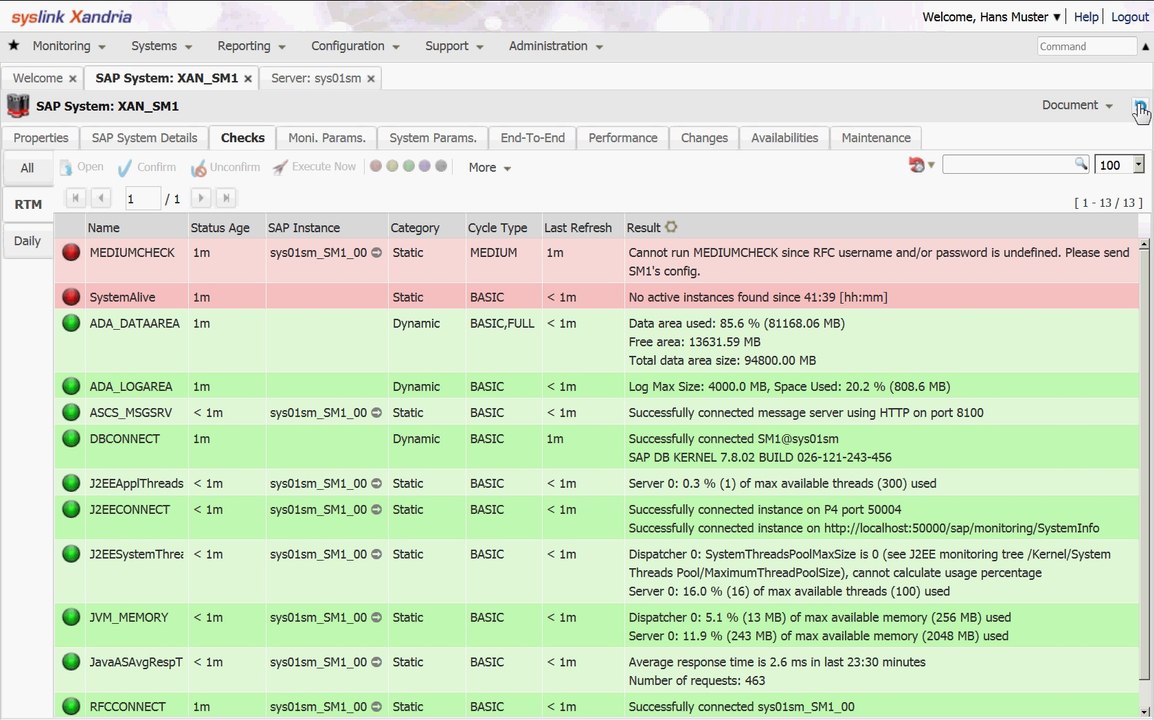Click the favorites star icon
The width and height of the screenshot is (1154, 720).
13,46
